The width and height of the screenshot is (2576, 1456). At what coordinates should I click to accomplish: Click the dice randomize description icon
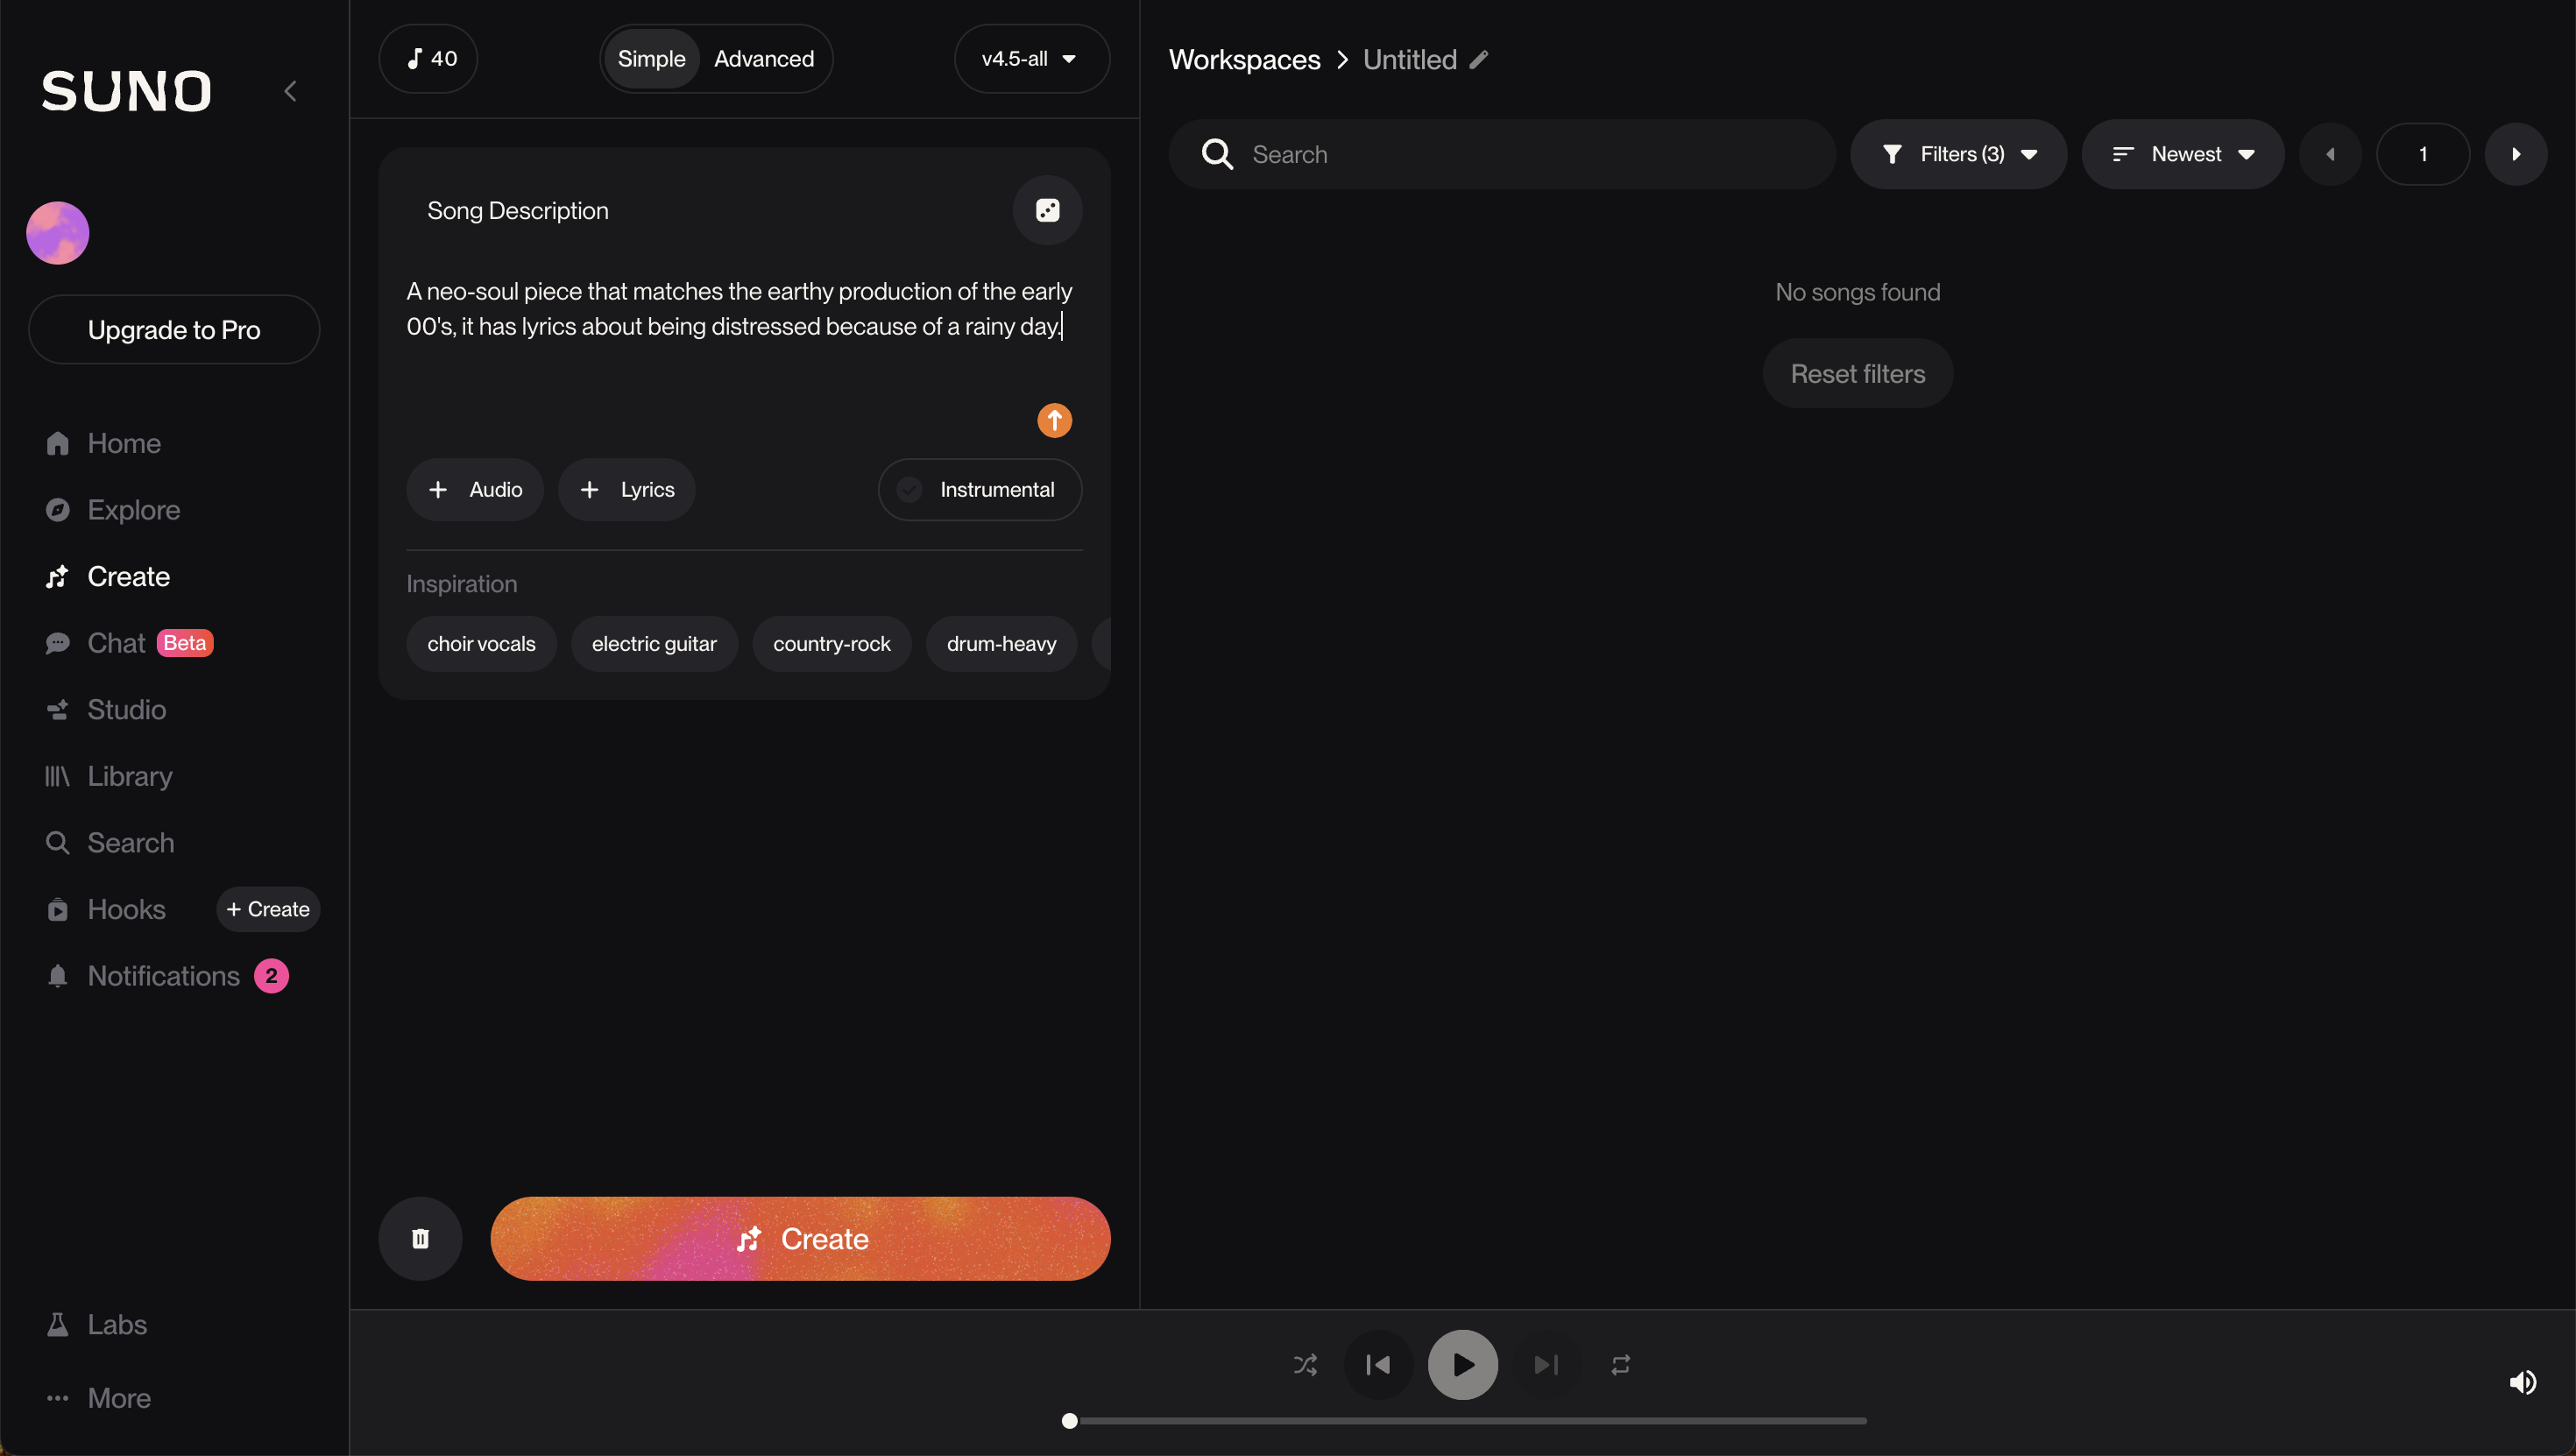pyautogui.click(x=1047, y=210)
